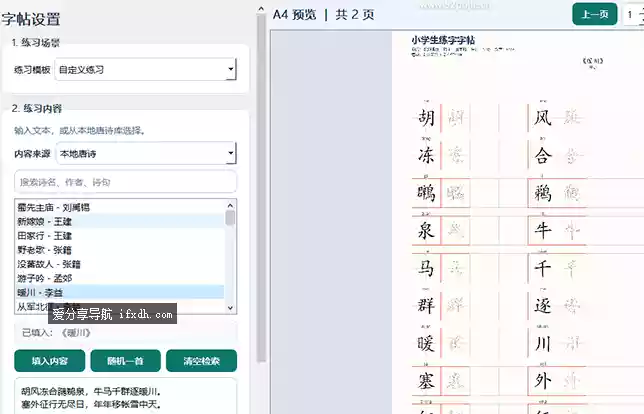Click the poem list scroll-up arrow
Screen dimensions: 644x414
tap(230, 205)
